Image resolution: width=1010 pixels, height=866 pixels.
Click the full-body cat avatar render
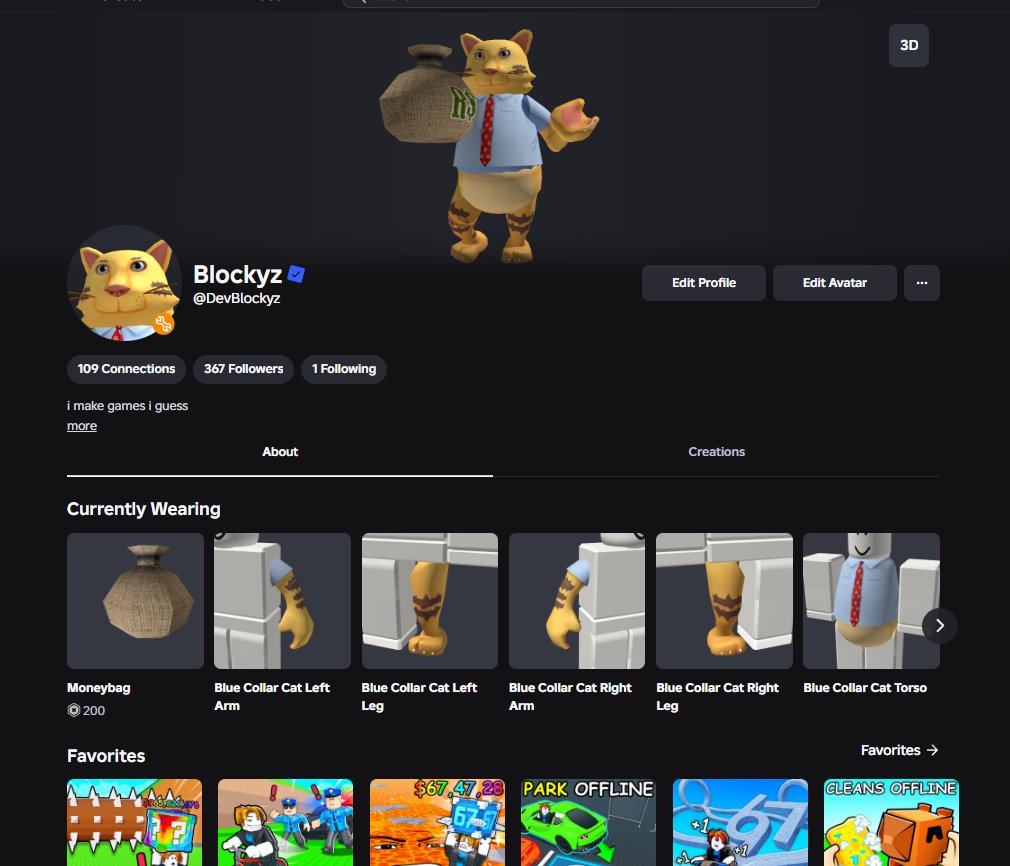point(490,145)
